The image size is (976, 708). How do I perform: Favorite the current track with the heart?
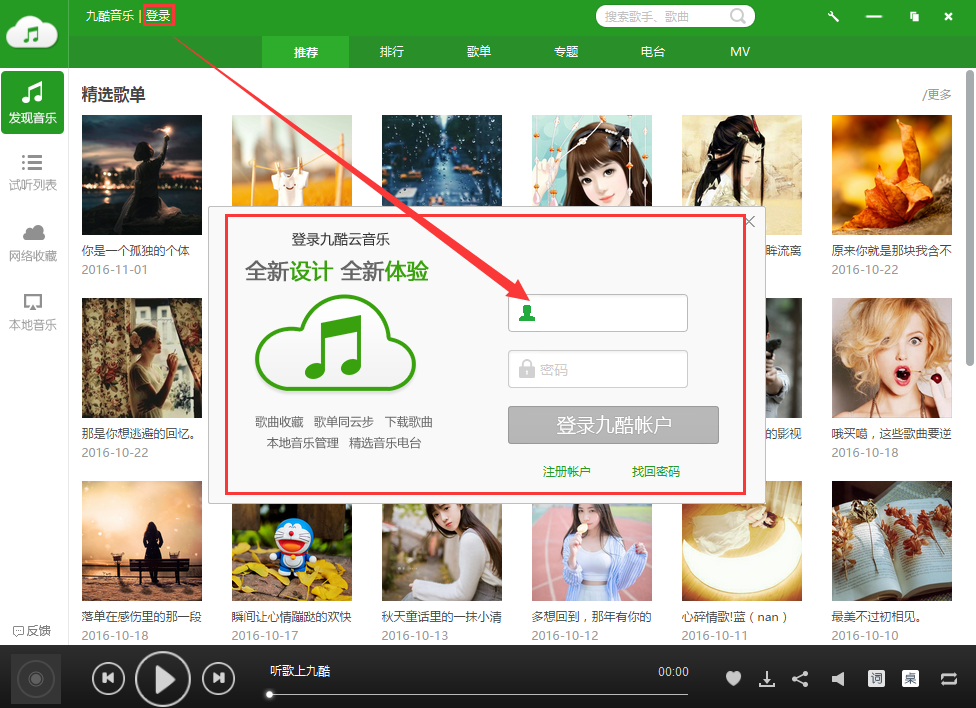(733, 678)
